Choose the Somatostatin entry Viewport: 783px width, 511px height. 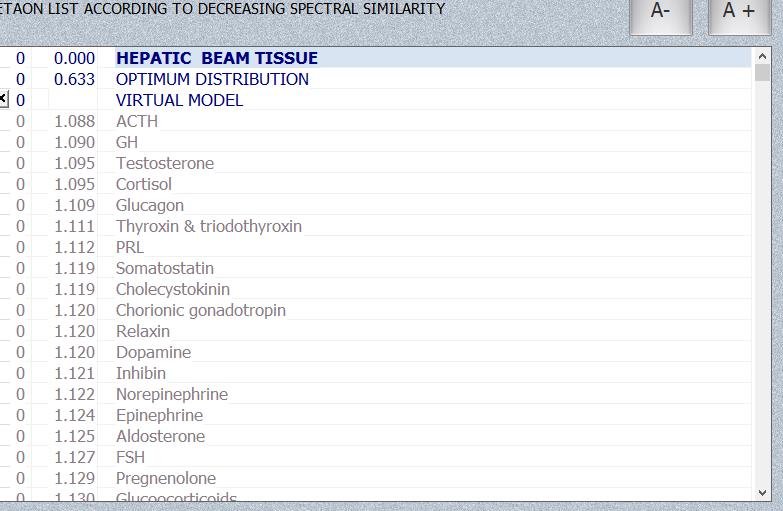point(165,268)
